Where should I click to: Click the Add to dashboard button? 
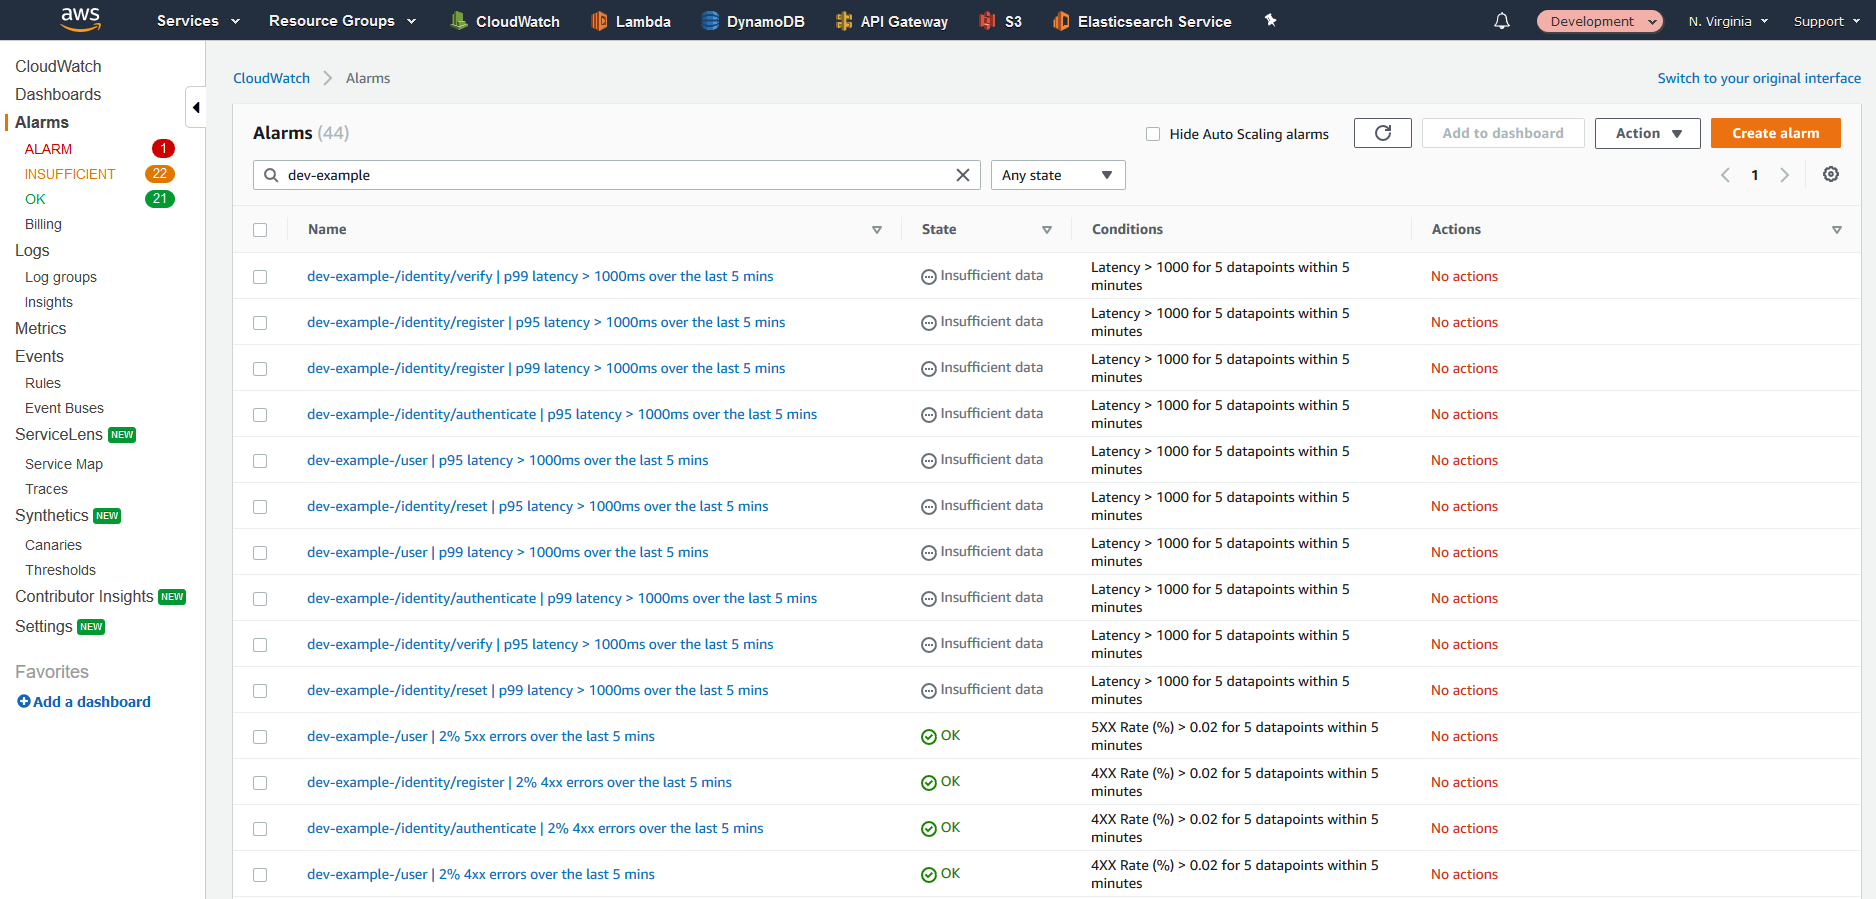tap(1502, 133)
